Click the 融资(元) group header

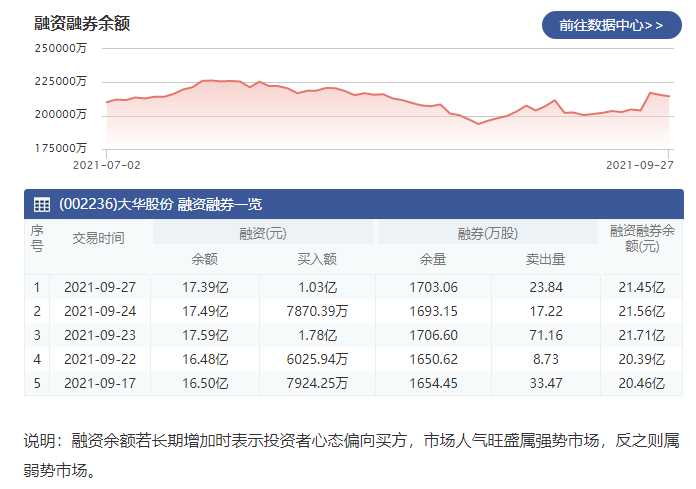click(263, 233)
